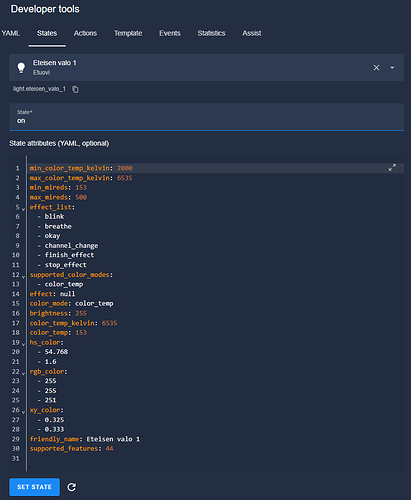Collapse the supported_color_modes block

[23, 277]
